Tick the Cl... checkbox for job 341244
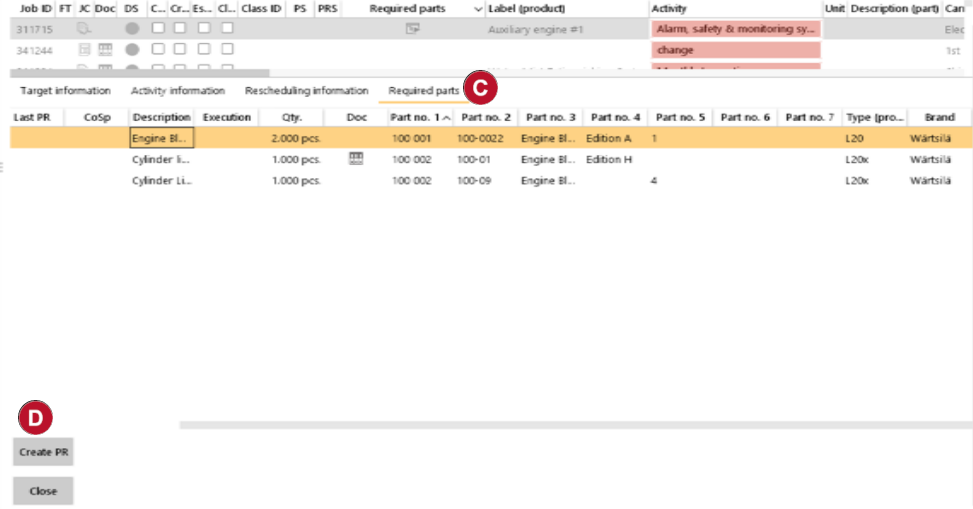The width and height of the screenshot is (973, 509). [228, 48]
